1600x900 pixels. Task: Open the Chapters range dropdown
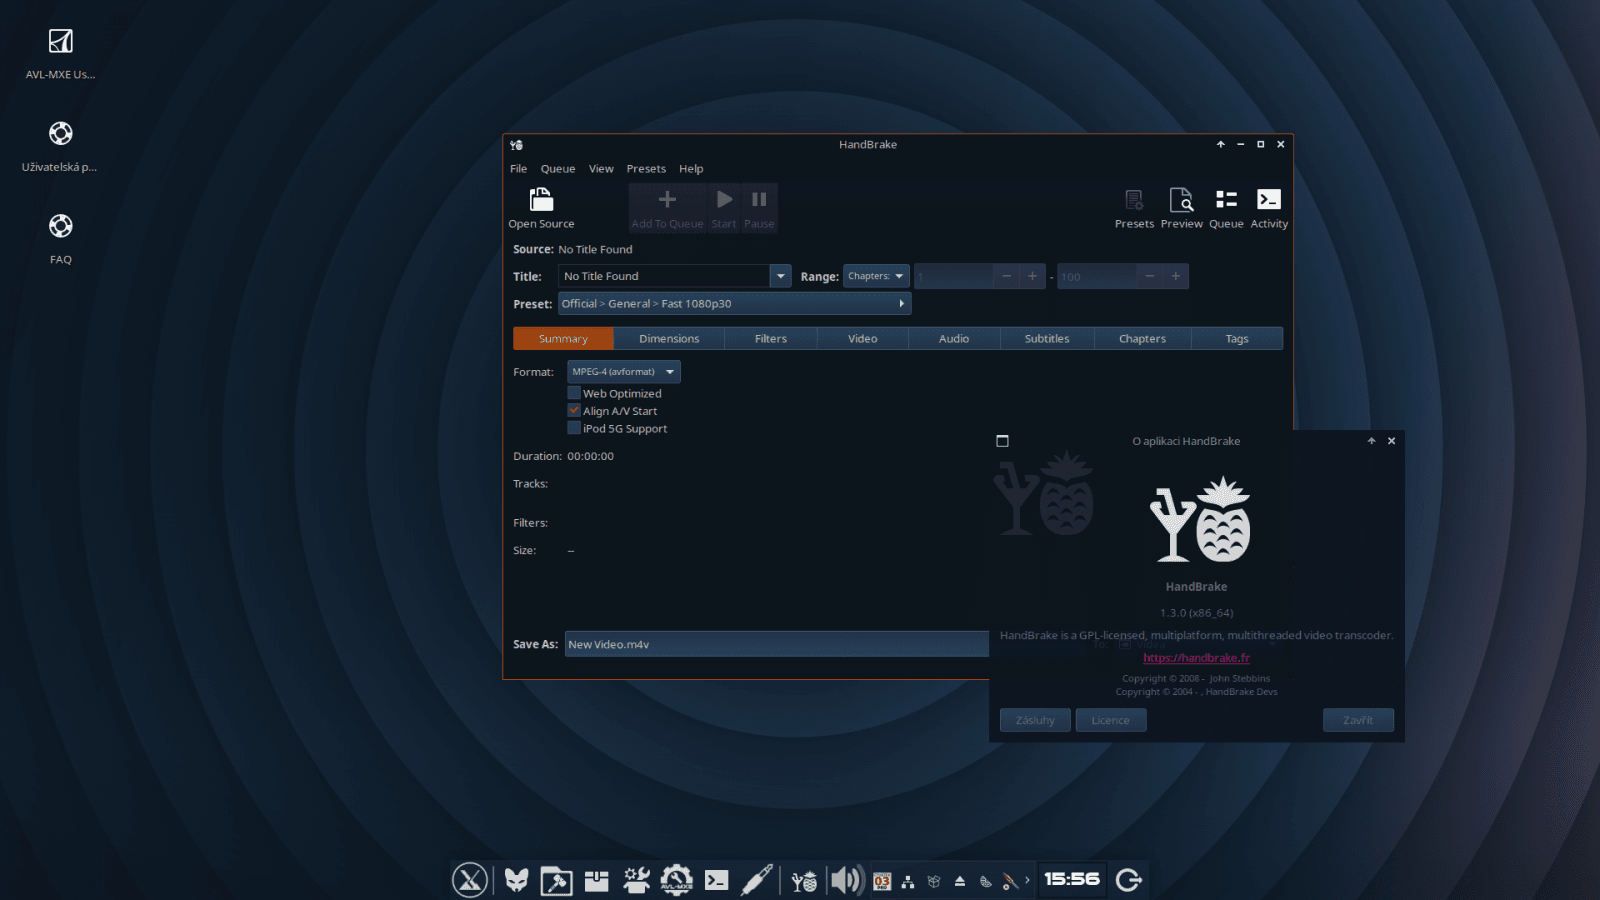coord(876,275)
